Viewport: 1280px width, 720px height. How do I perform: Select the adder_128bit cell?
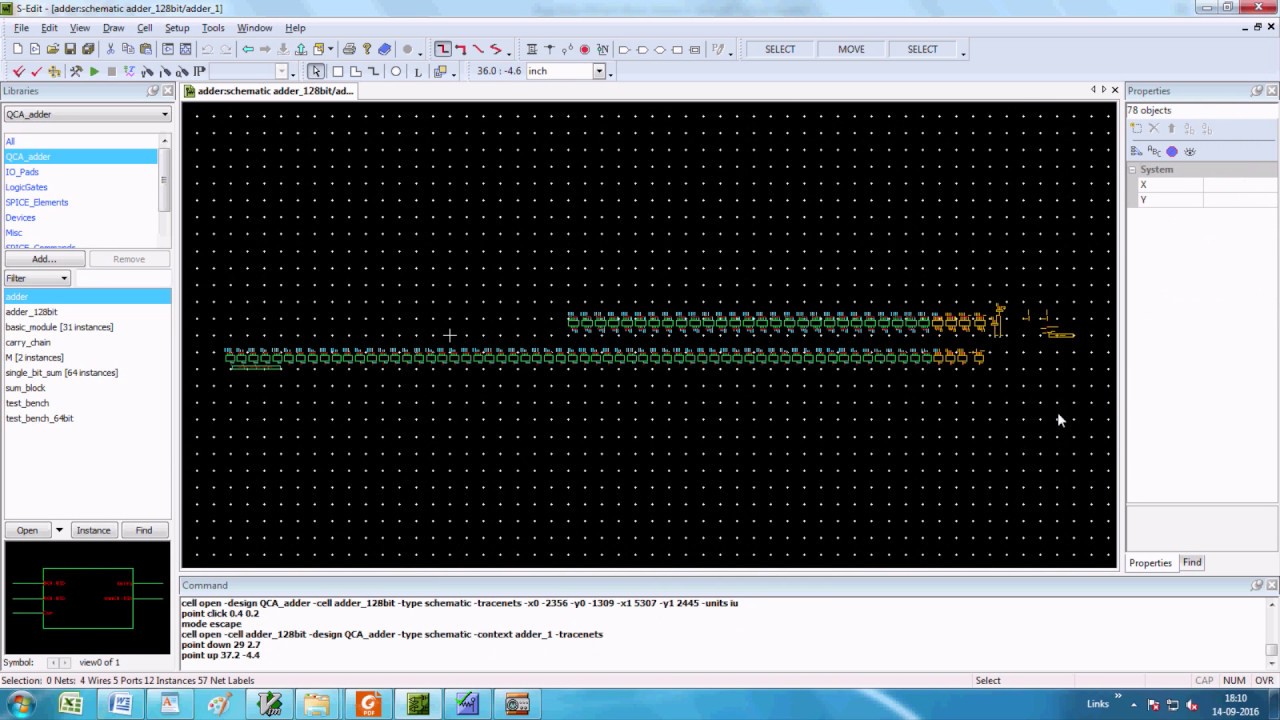coord(32,312)
